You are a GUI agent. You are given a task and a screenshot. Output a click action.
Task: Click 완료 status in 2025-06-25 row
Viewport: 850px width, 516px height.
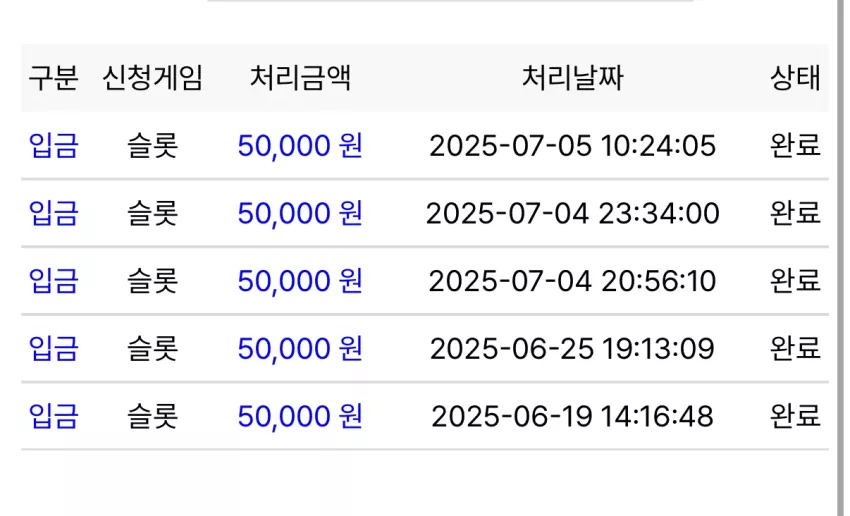(x=795, y=349)
